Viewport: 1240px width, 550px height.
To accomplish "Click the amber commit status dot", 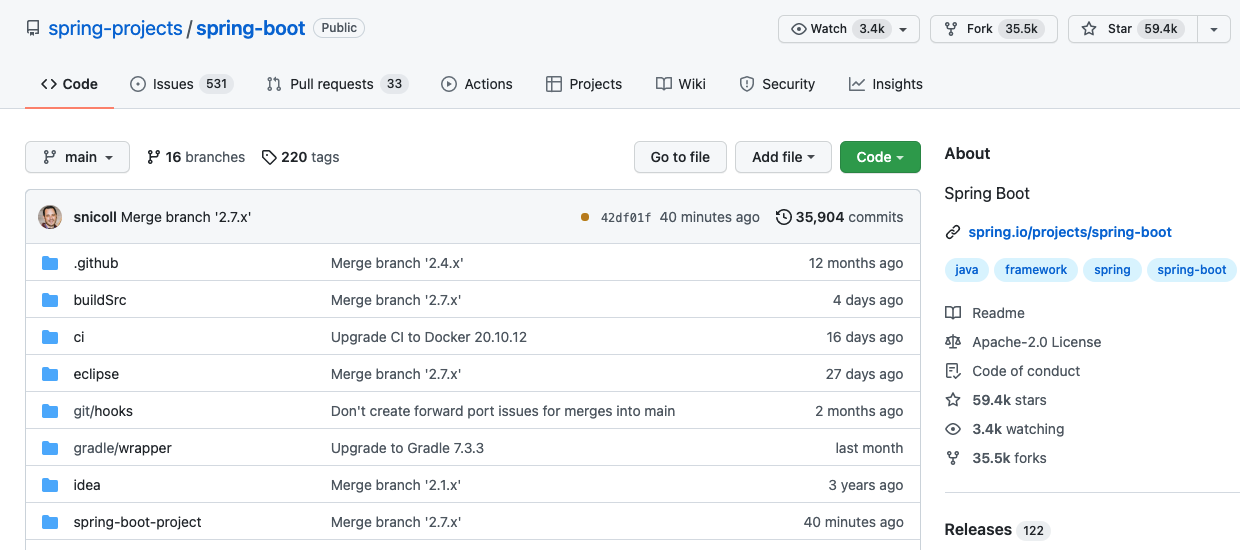I will pos(585,217).
